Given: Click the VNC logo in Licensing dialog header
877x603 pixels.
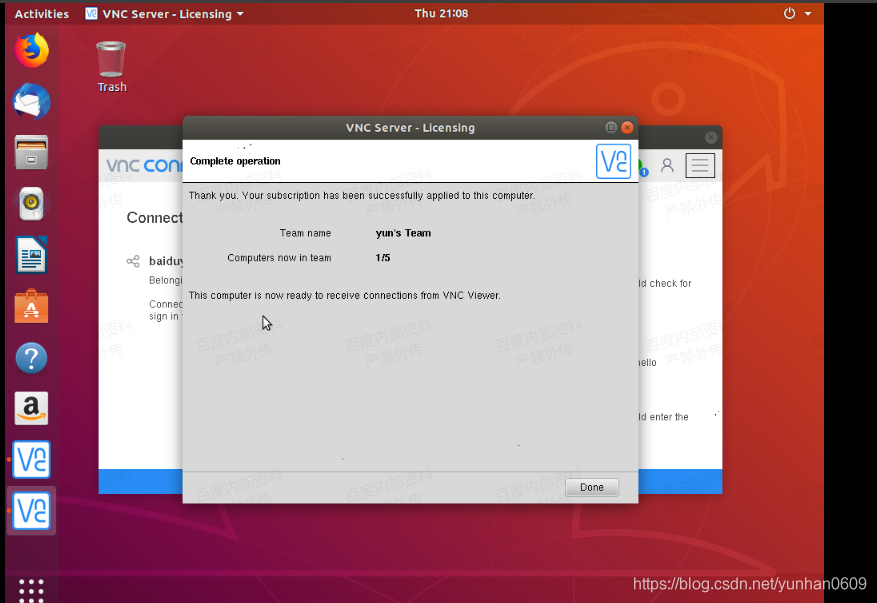Looking at the screenshot, I should 613,161.
